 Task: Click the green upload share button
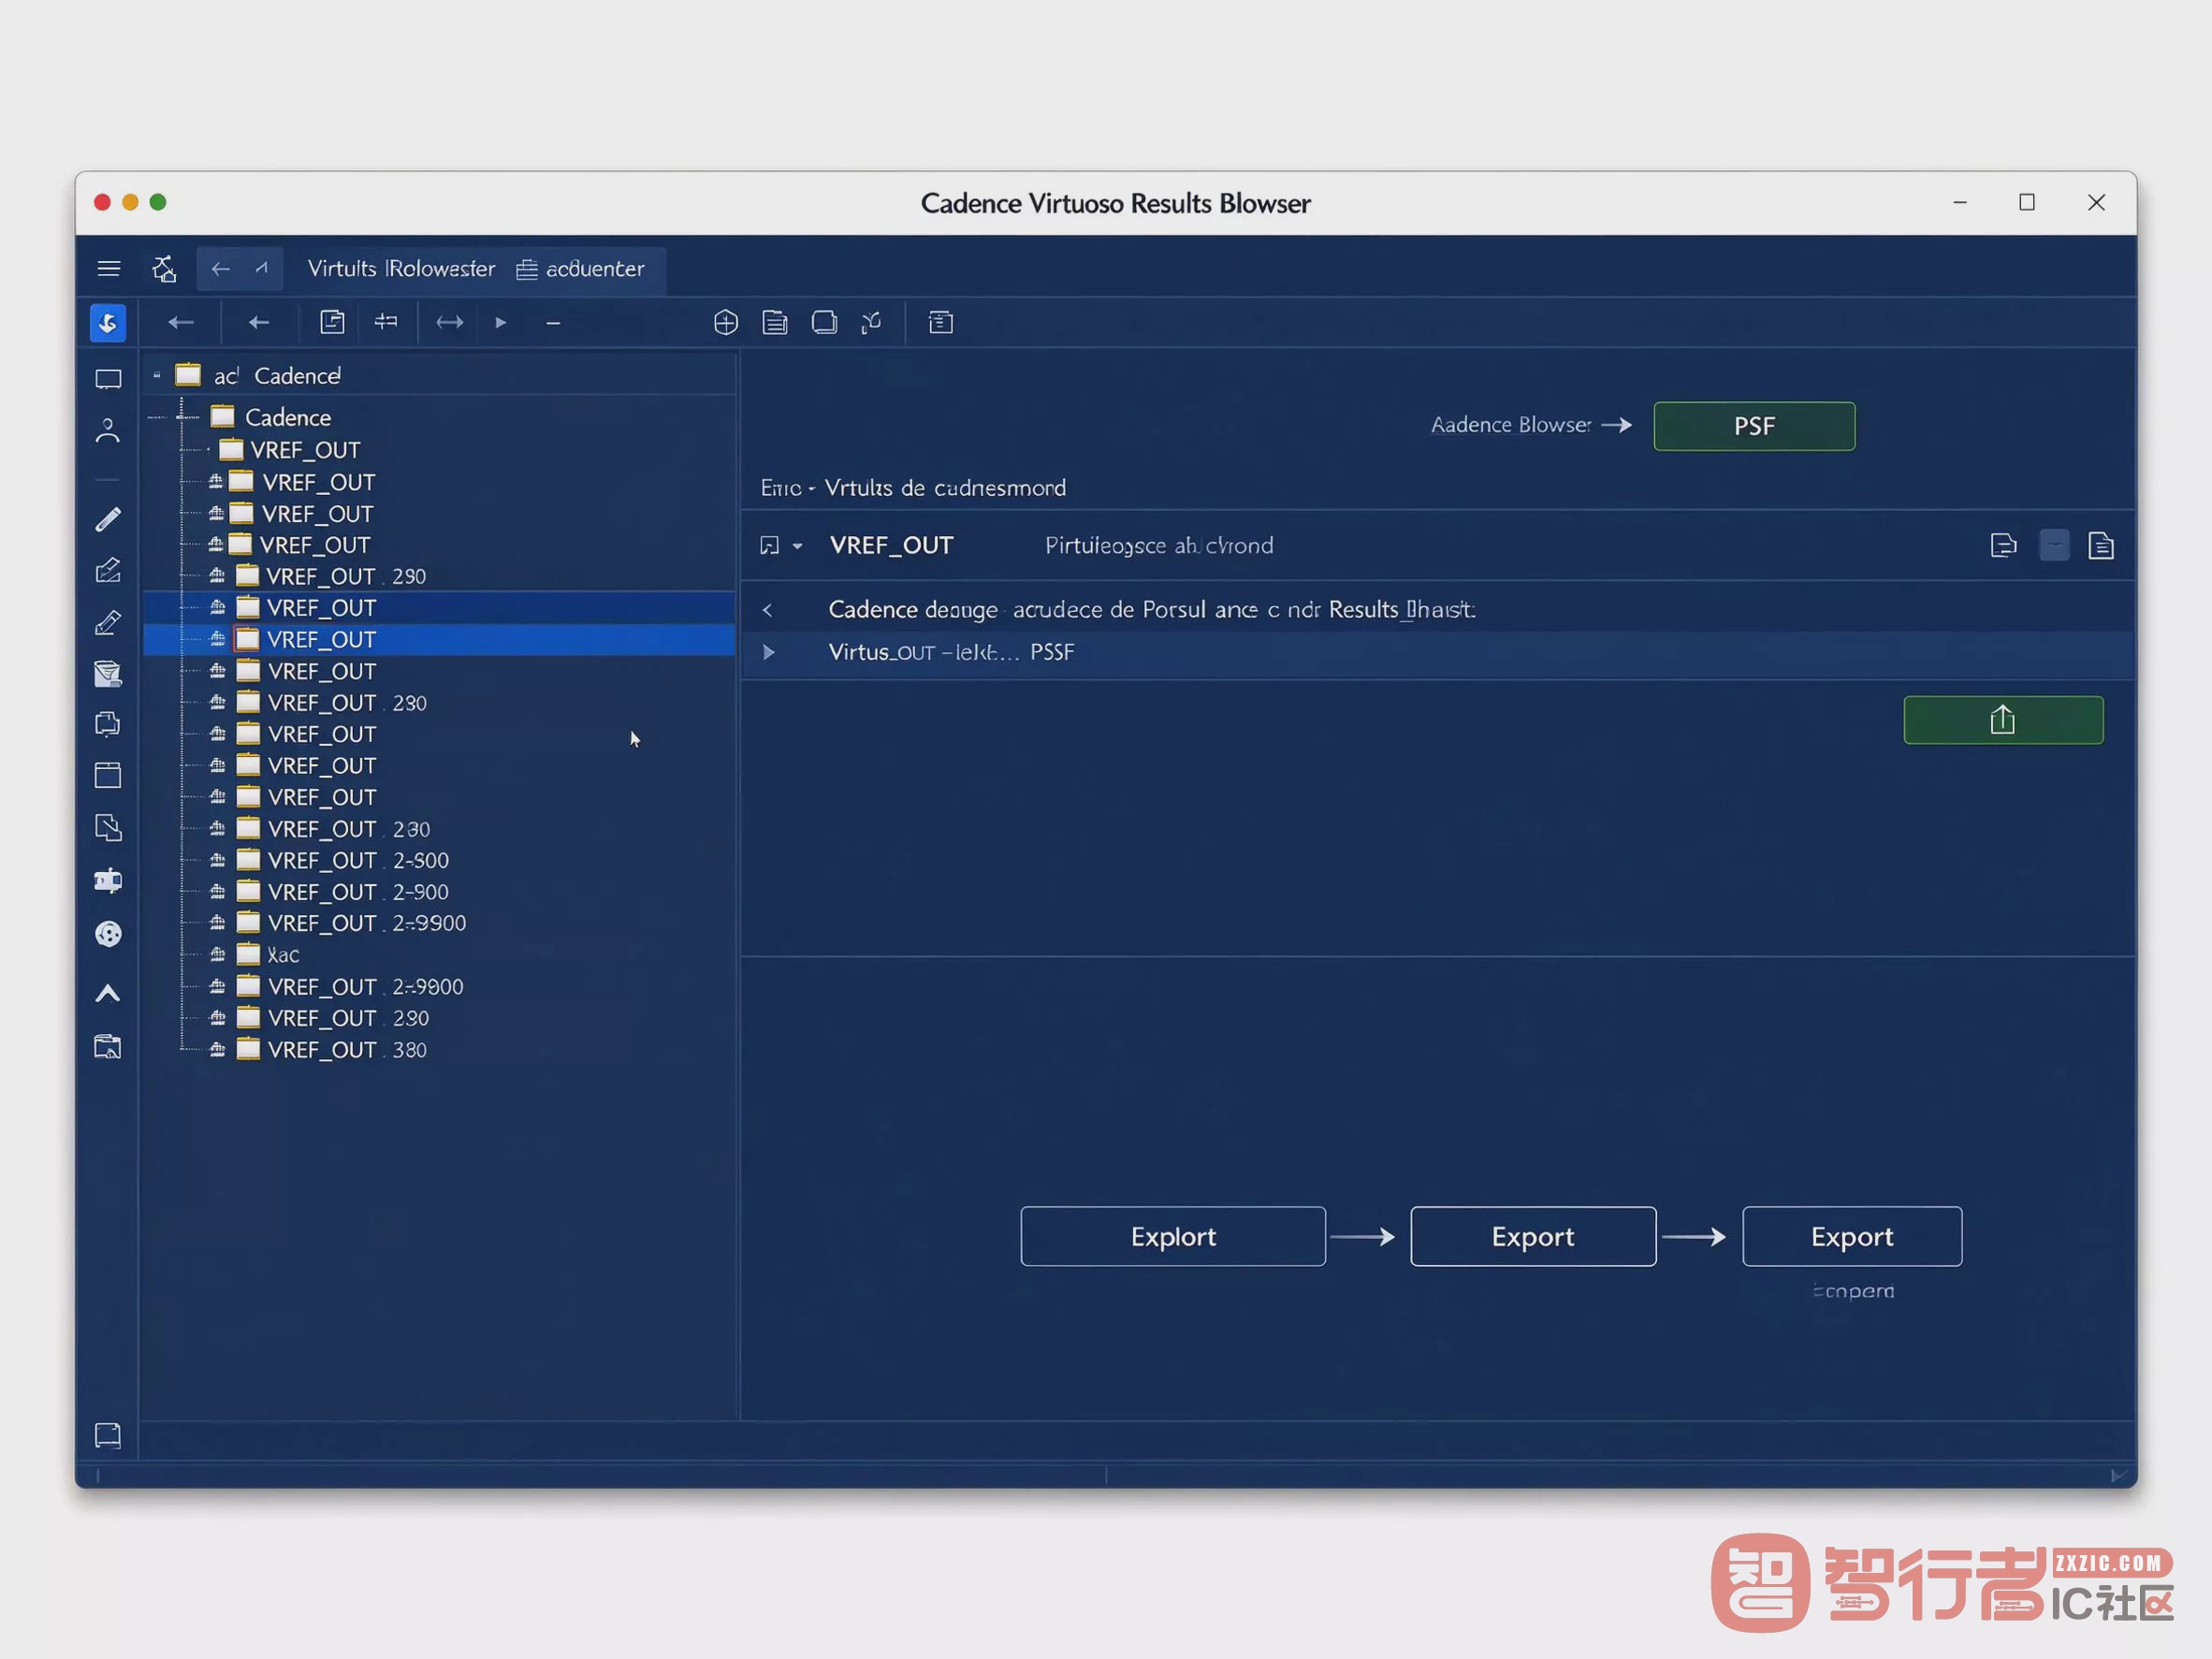2003,720
